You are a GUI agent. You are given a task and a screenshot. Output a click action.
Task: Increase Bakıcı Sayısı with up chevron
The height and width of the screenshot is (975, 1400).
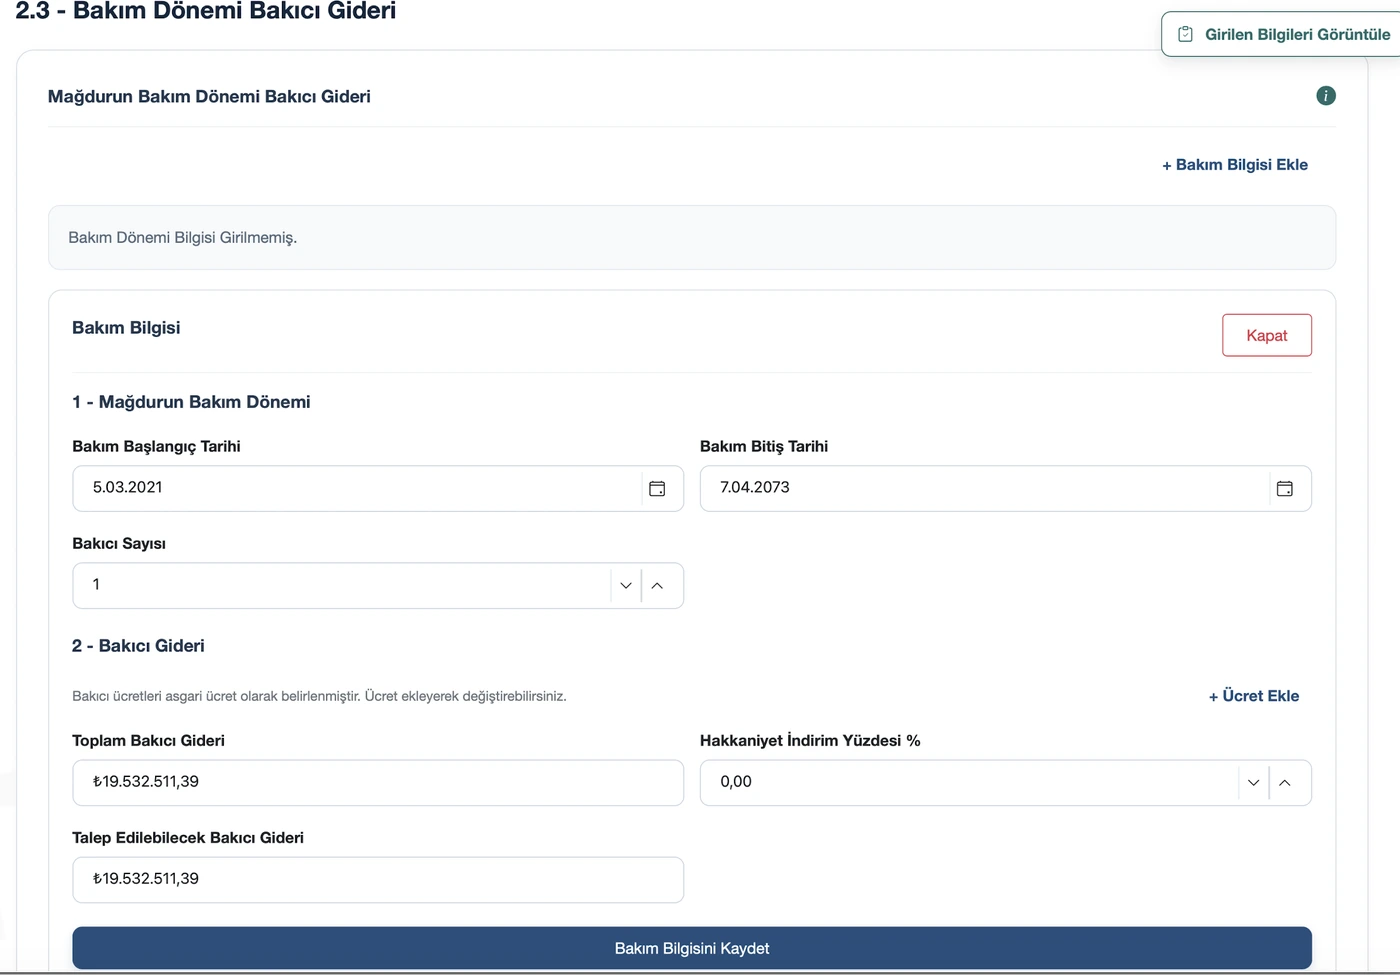(657, 586)
